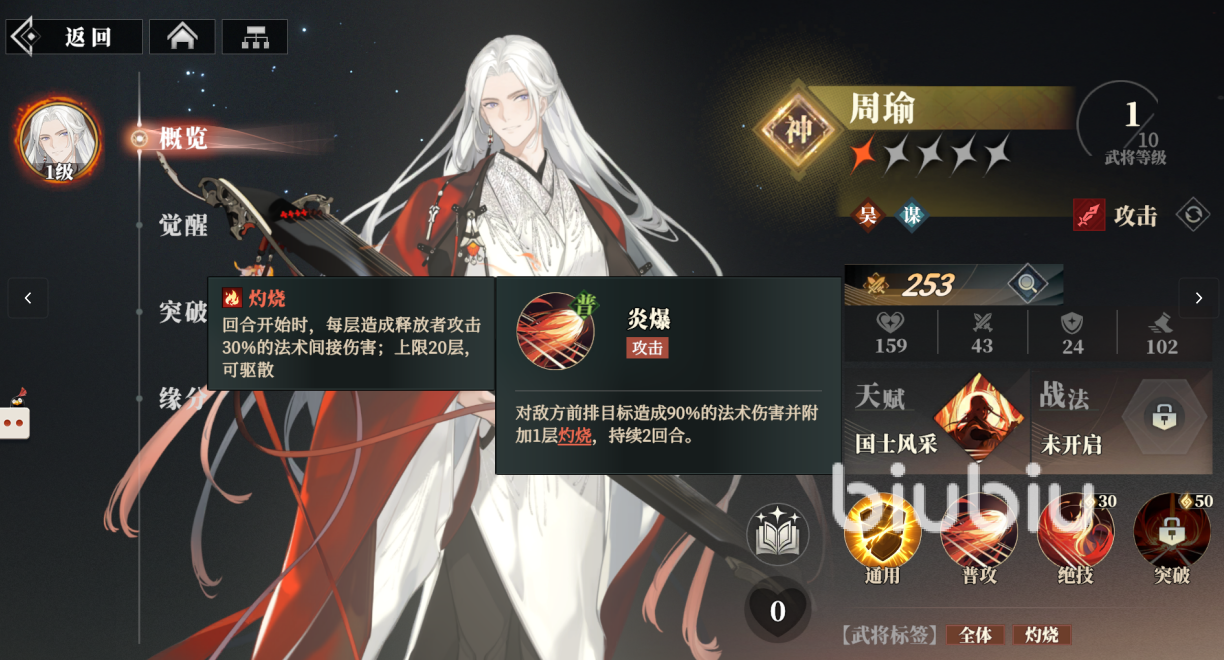Click the heart affection counter

tap(778, 609)
